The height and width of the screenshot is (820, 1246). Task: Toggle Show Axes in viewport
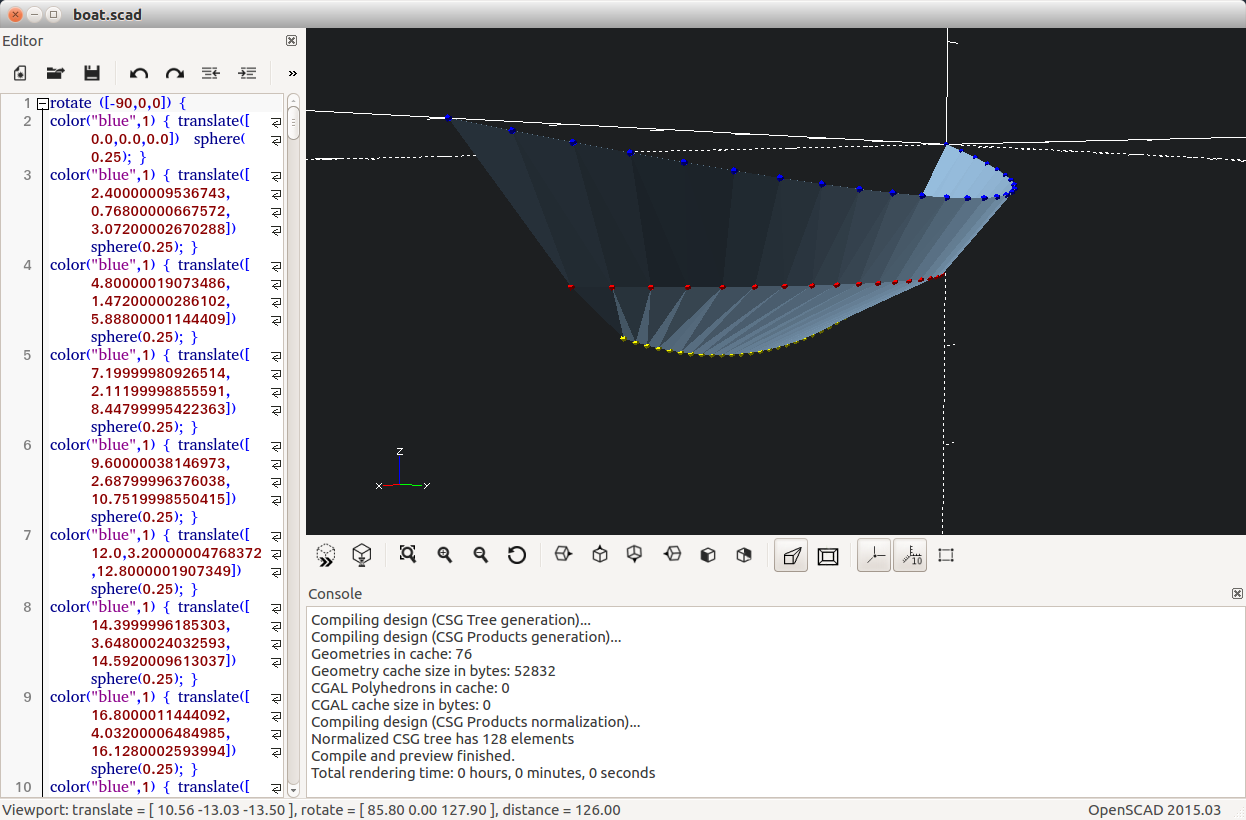tap(875, 555)
